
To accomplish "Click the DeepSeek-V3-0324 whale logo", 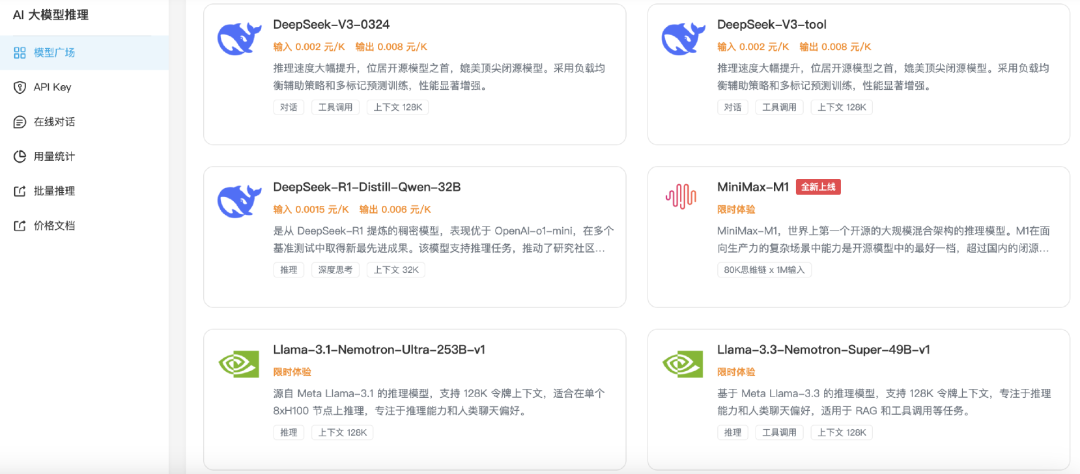I will coord(240,38).
